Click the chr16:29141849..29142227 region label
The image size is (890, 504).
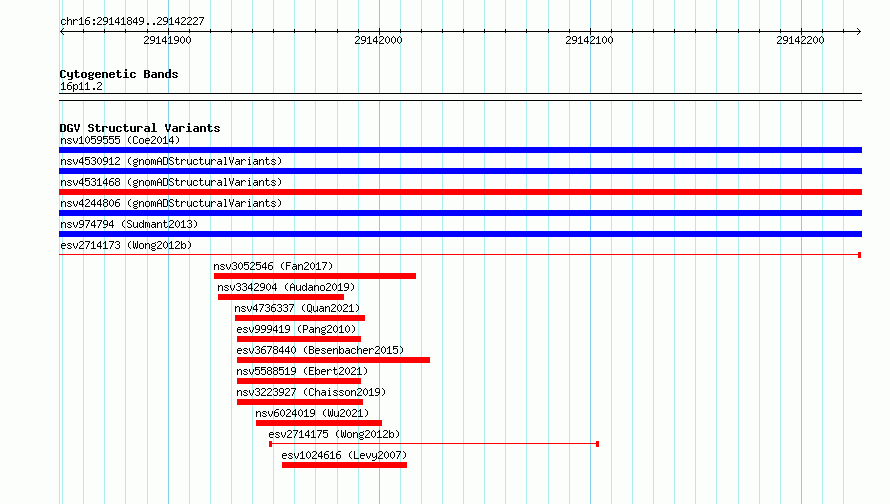(132, 21)
